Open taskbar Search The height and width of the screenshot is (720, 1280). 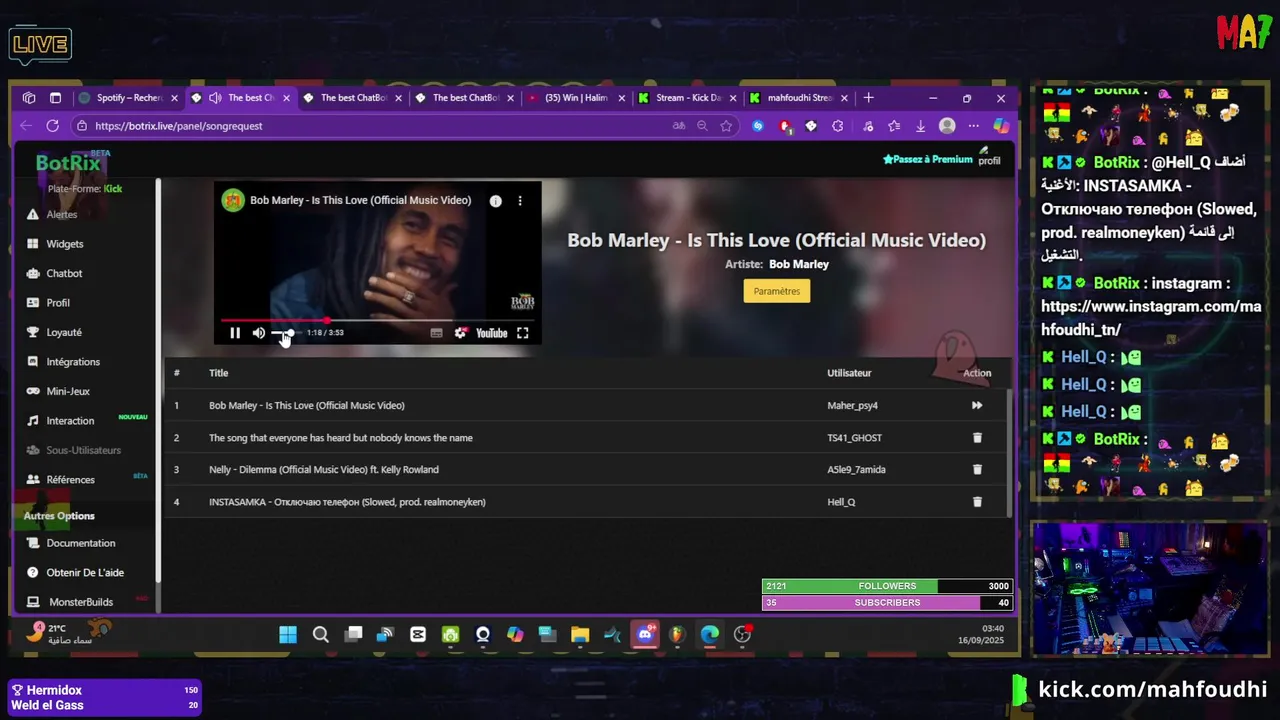pos(320,634)
